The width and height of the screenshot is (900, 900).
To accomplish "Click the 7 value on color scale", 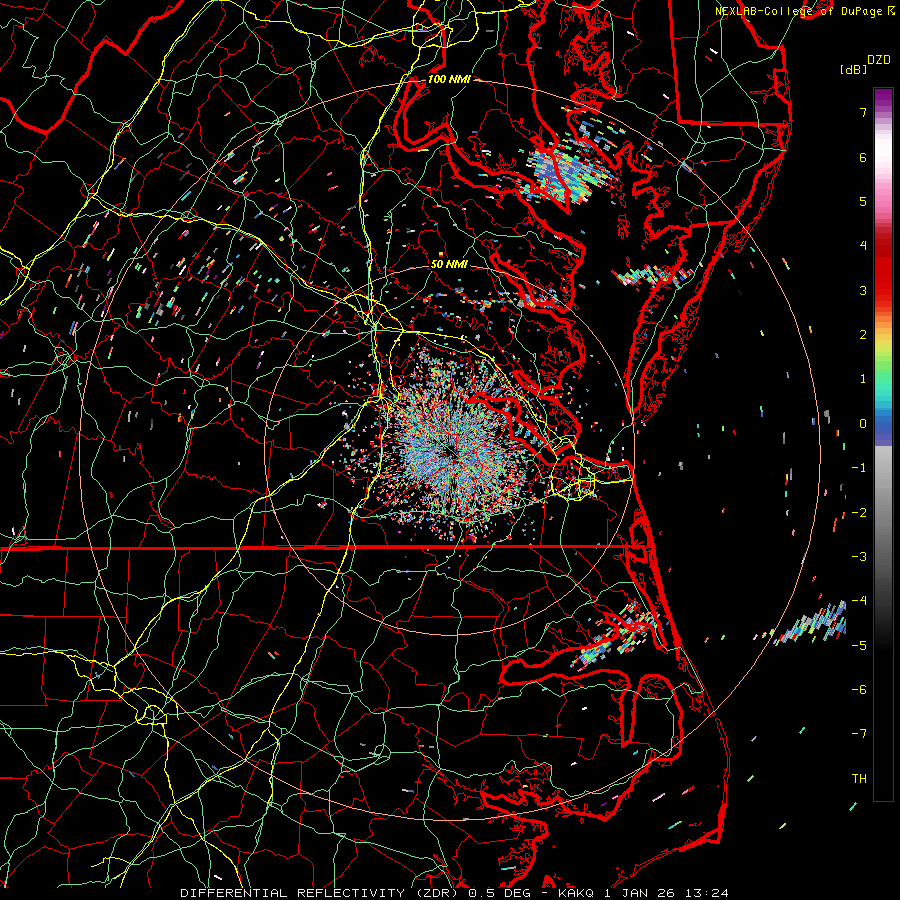I will (863, 112).
